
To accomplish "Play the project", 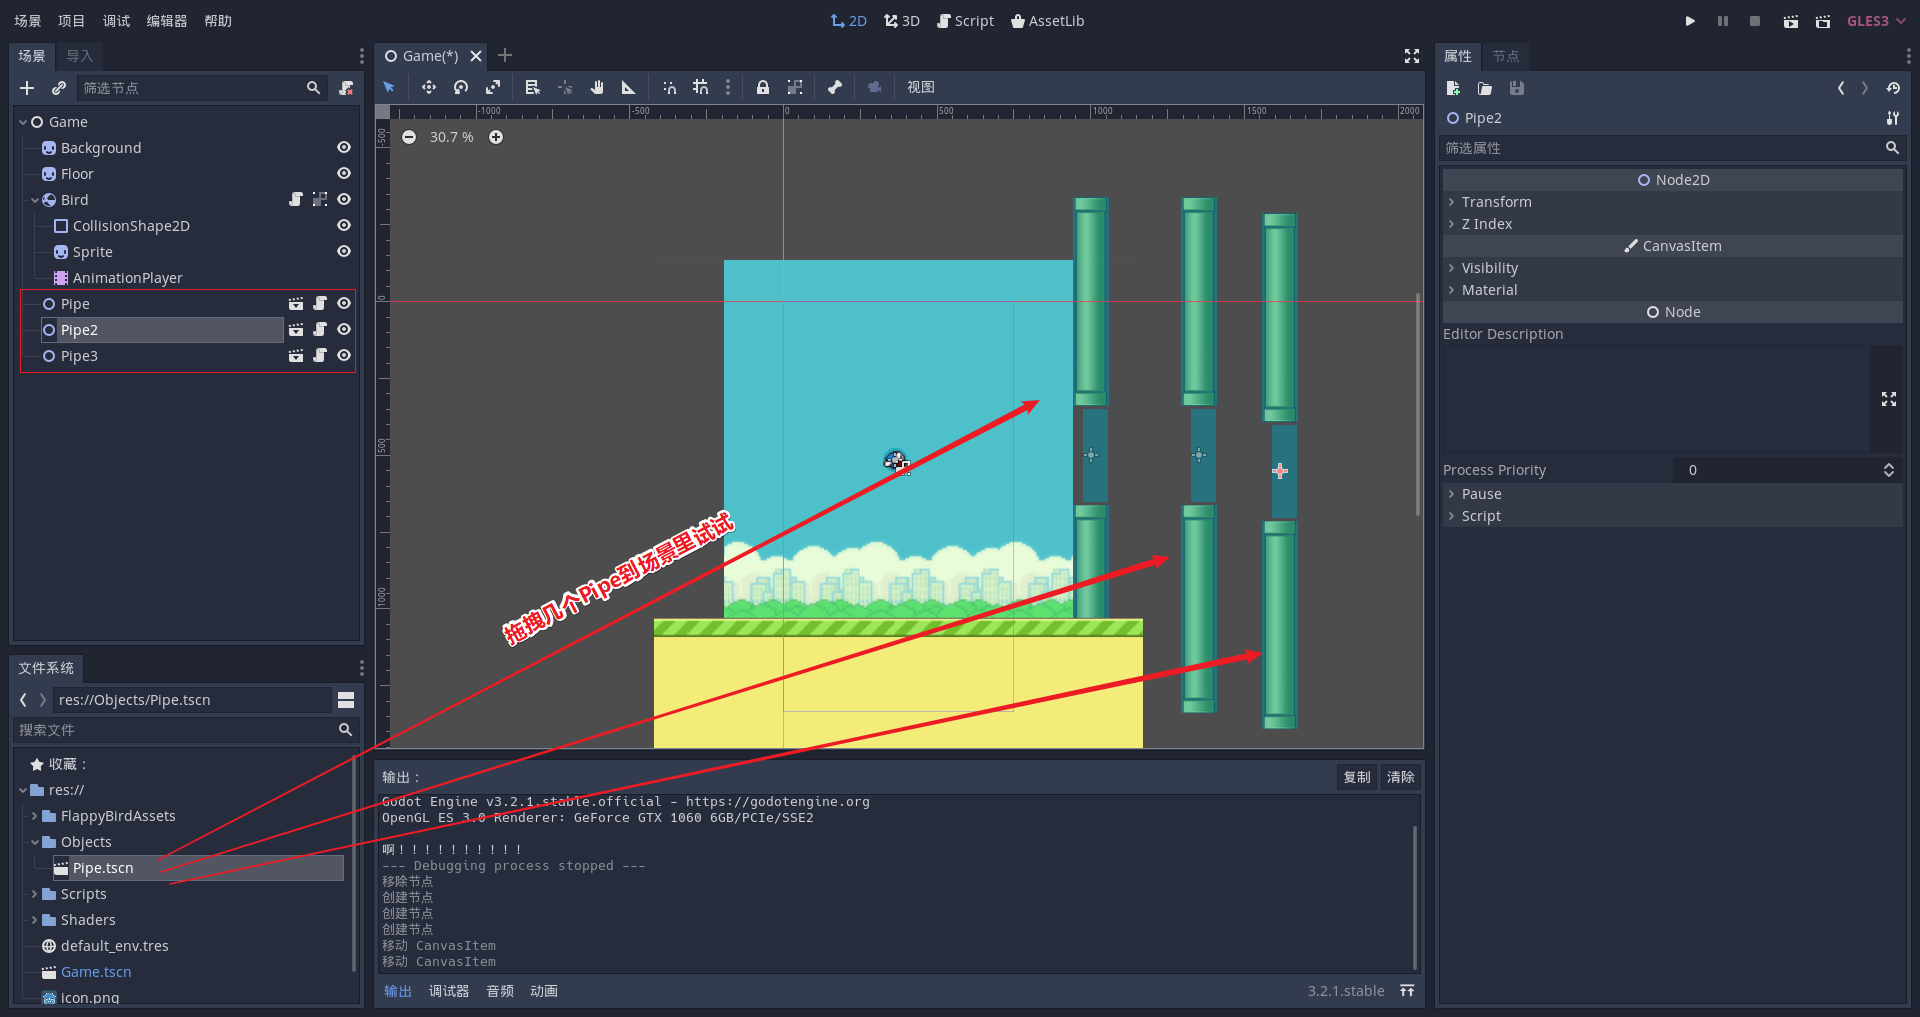I will tap(1690, 21).
